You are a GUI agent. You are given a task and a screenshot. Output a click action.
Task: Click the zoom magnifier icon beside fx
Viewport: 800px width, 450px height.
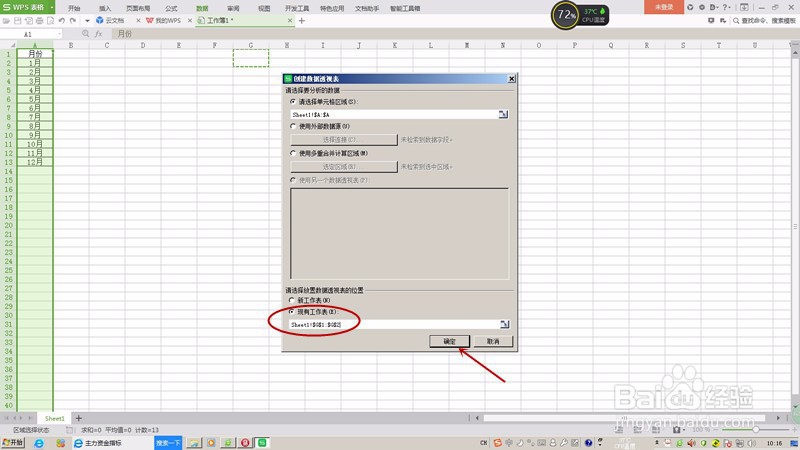pyautogui.click(x=85, y=34)
